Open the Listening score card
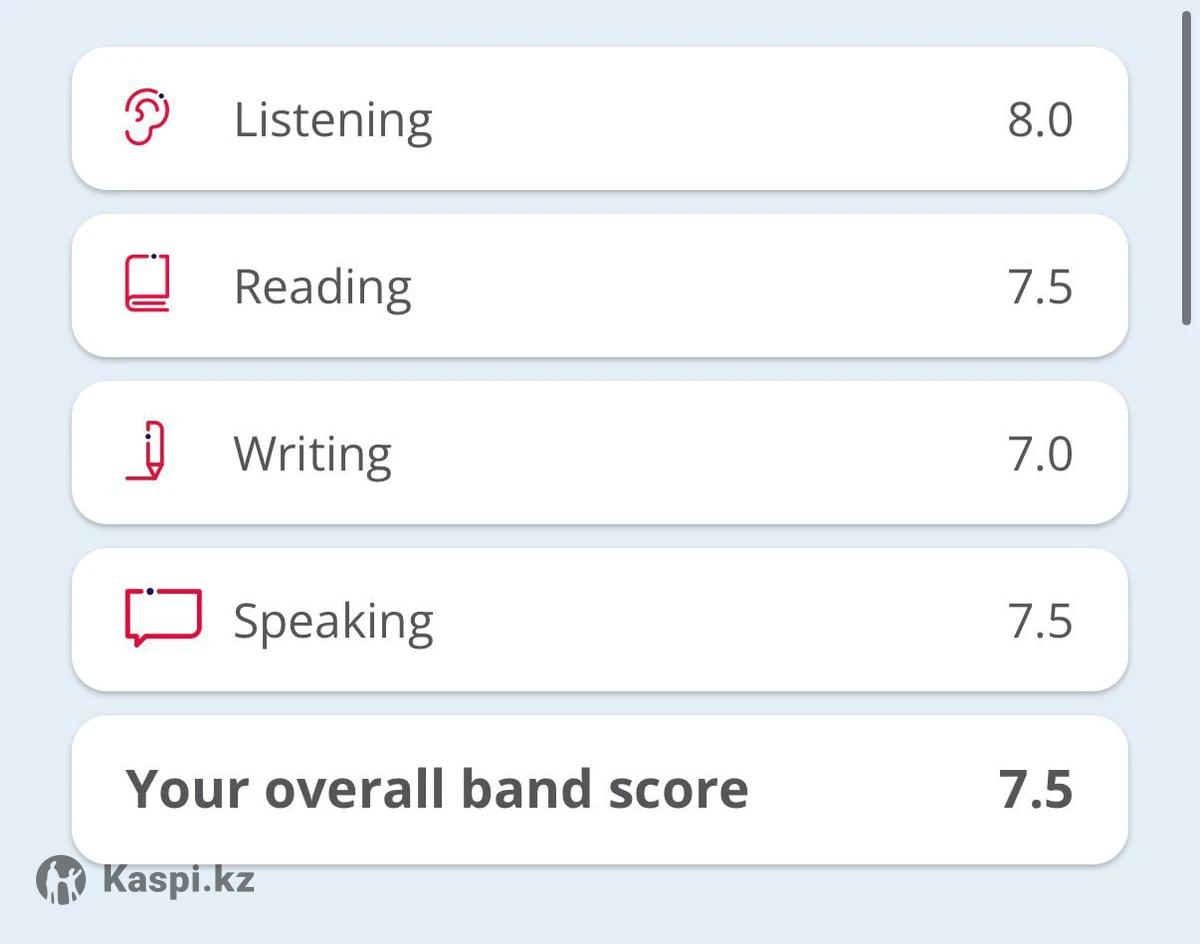 pyautogui.click(x=600, y=118)
